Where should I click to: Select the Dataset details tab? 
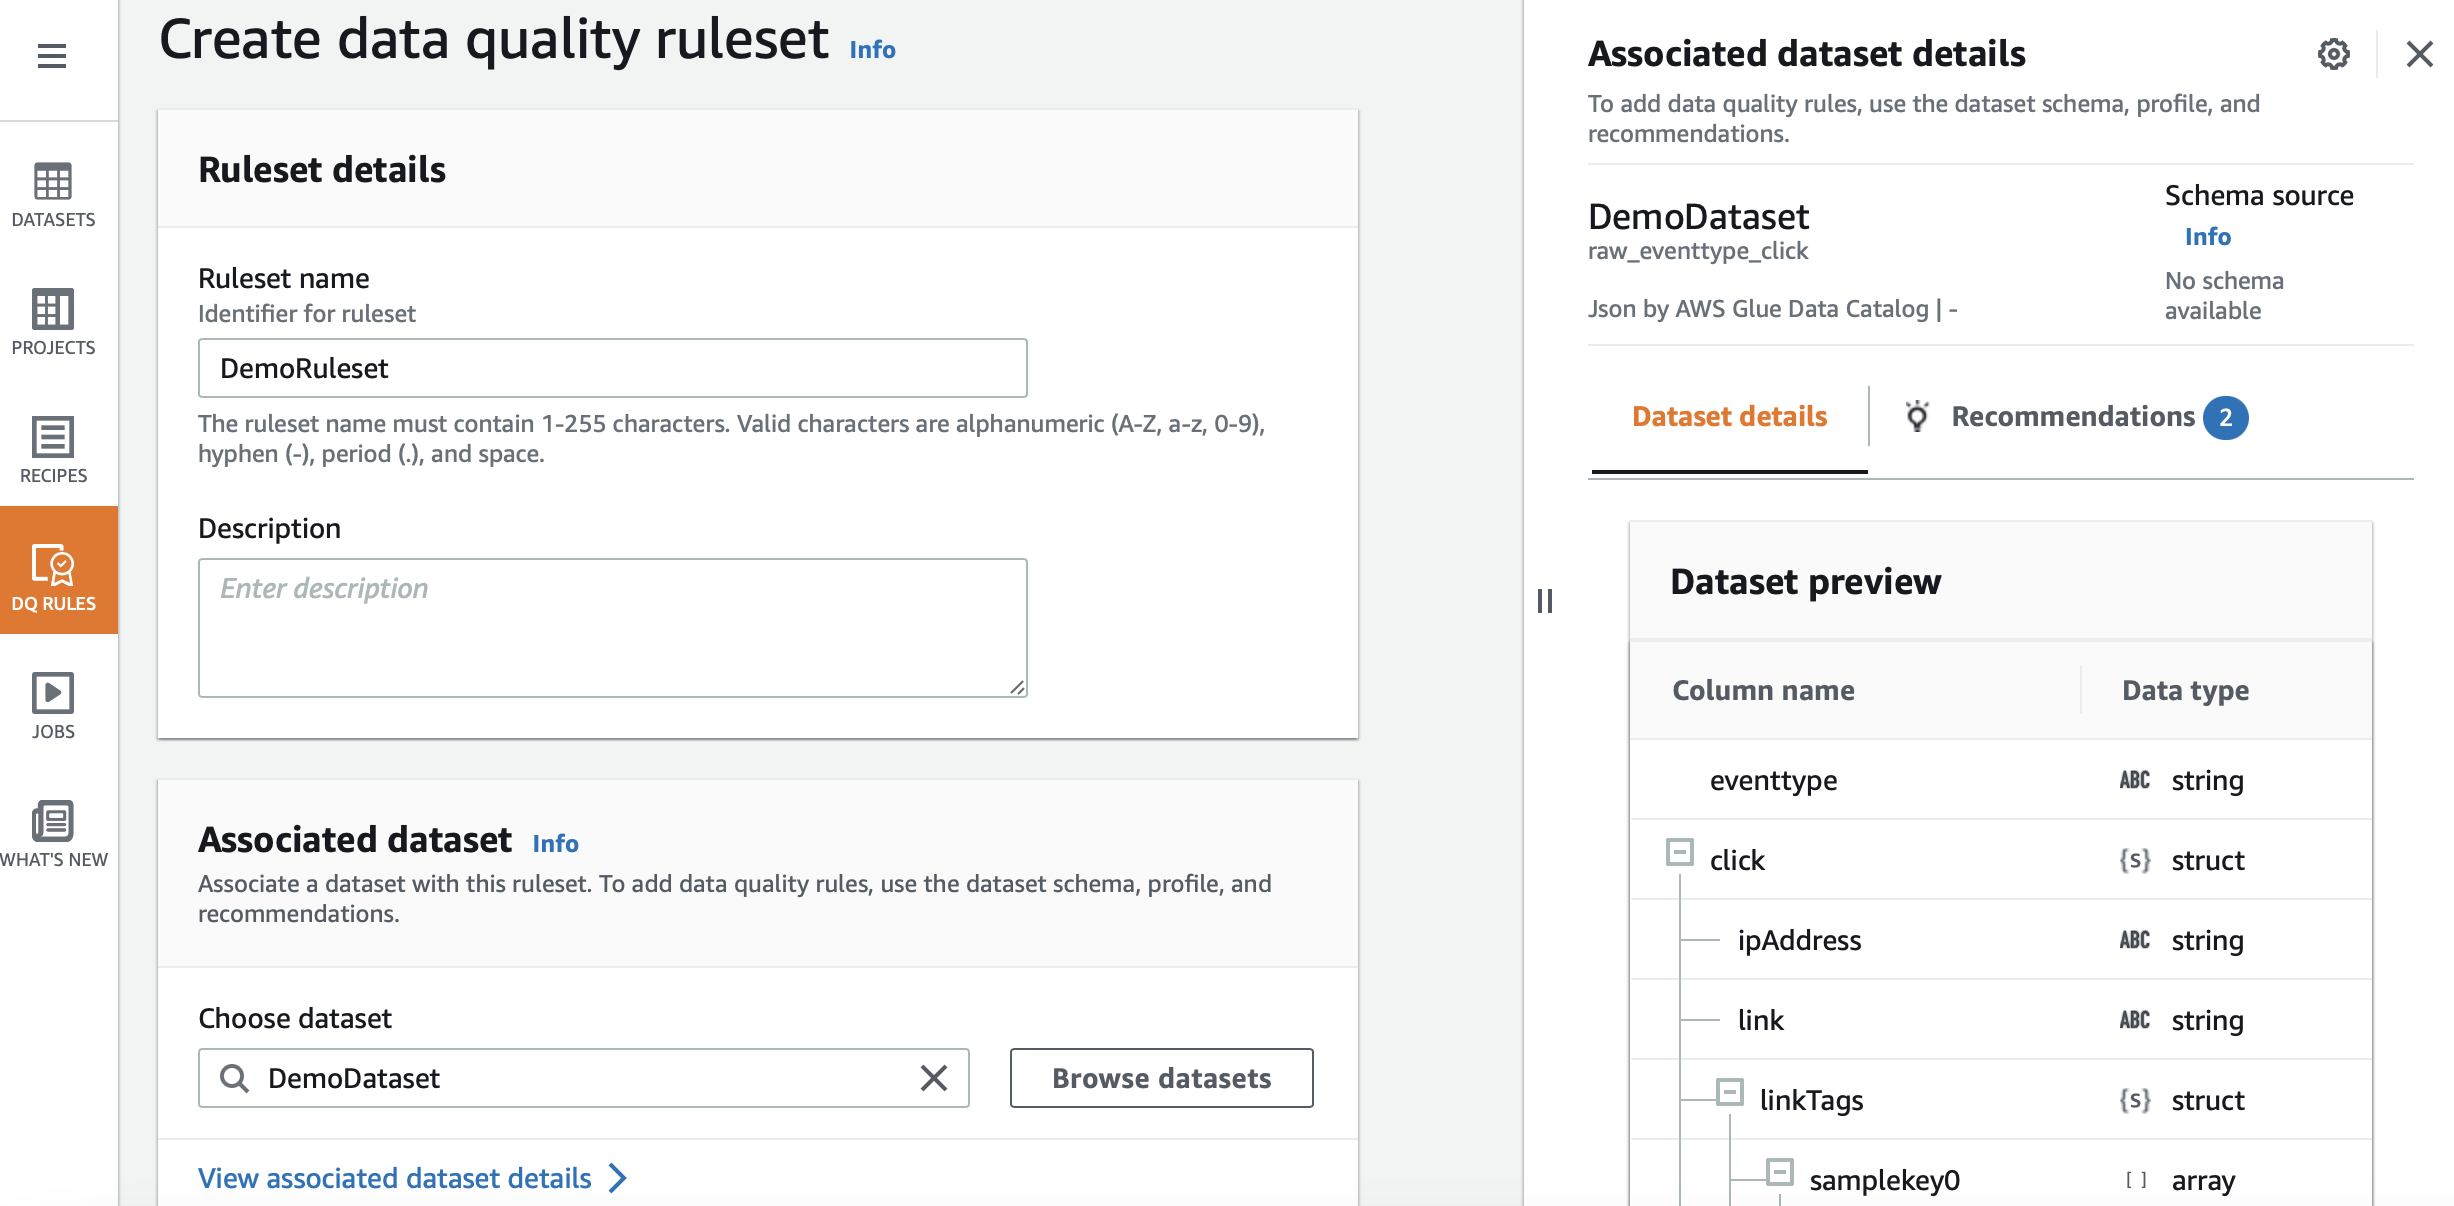[x=1729, y=417]
